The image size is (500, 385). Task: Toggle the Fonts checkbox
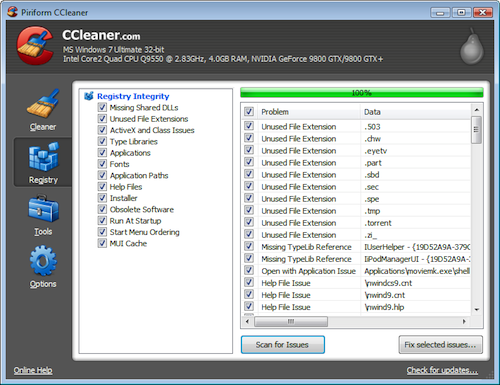[102, 164]
